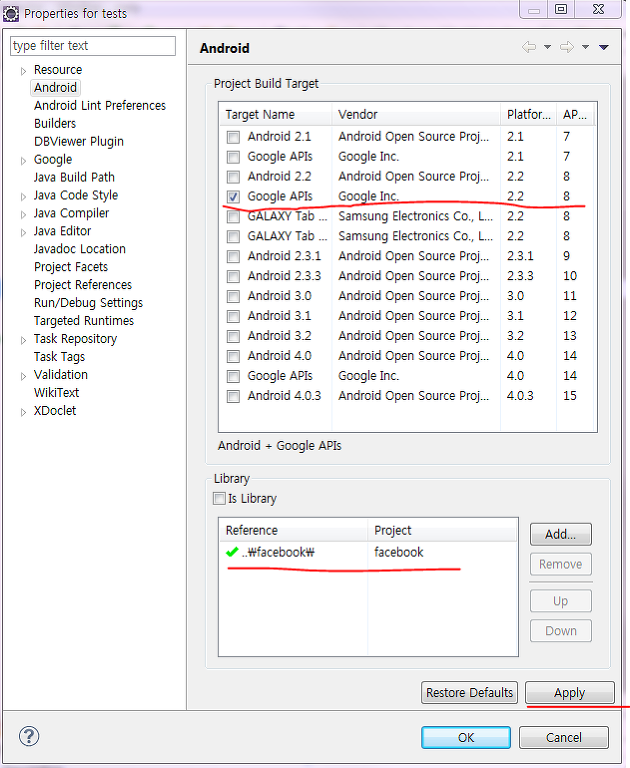Viewport: 630px width, 768px height.
Task: Open the Javadoc Location page
Action: coord(80,249)
